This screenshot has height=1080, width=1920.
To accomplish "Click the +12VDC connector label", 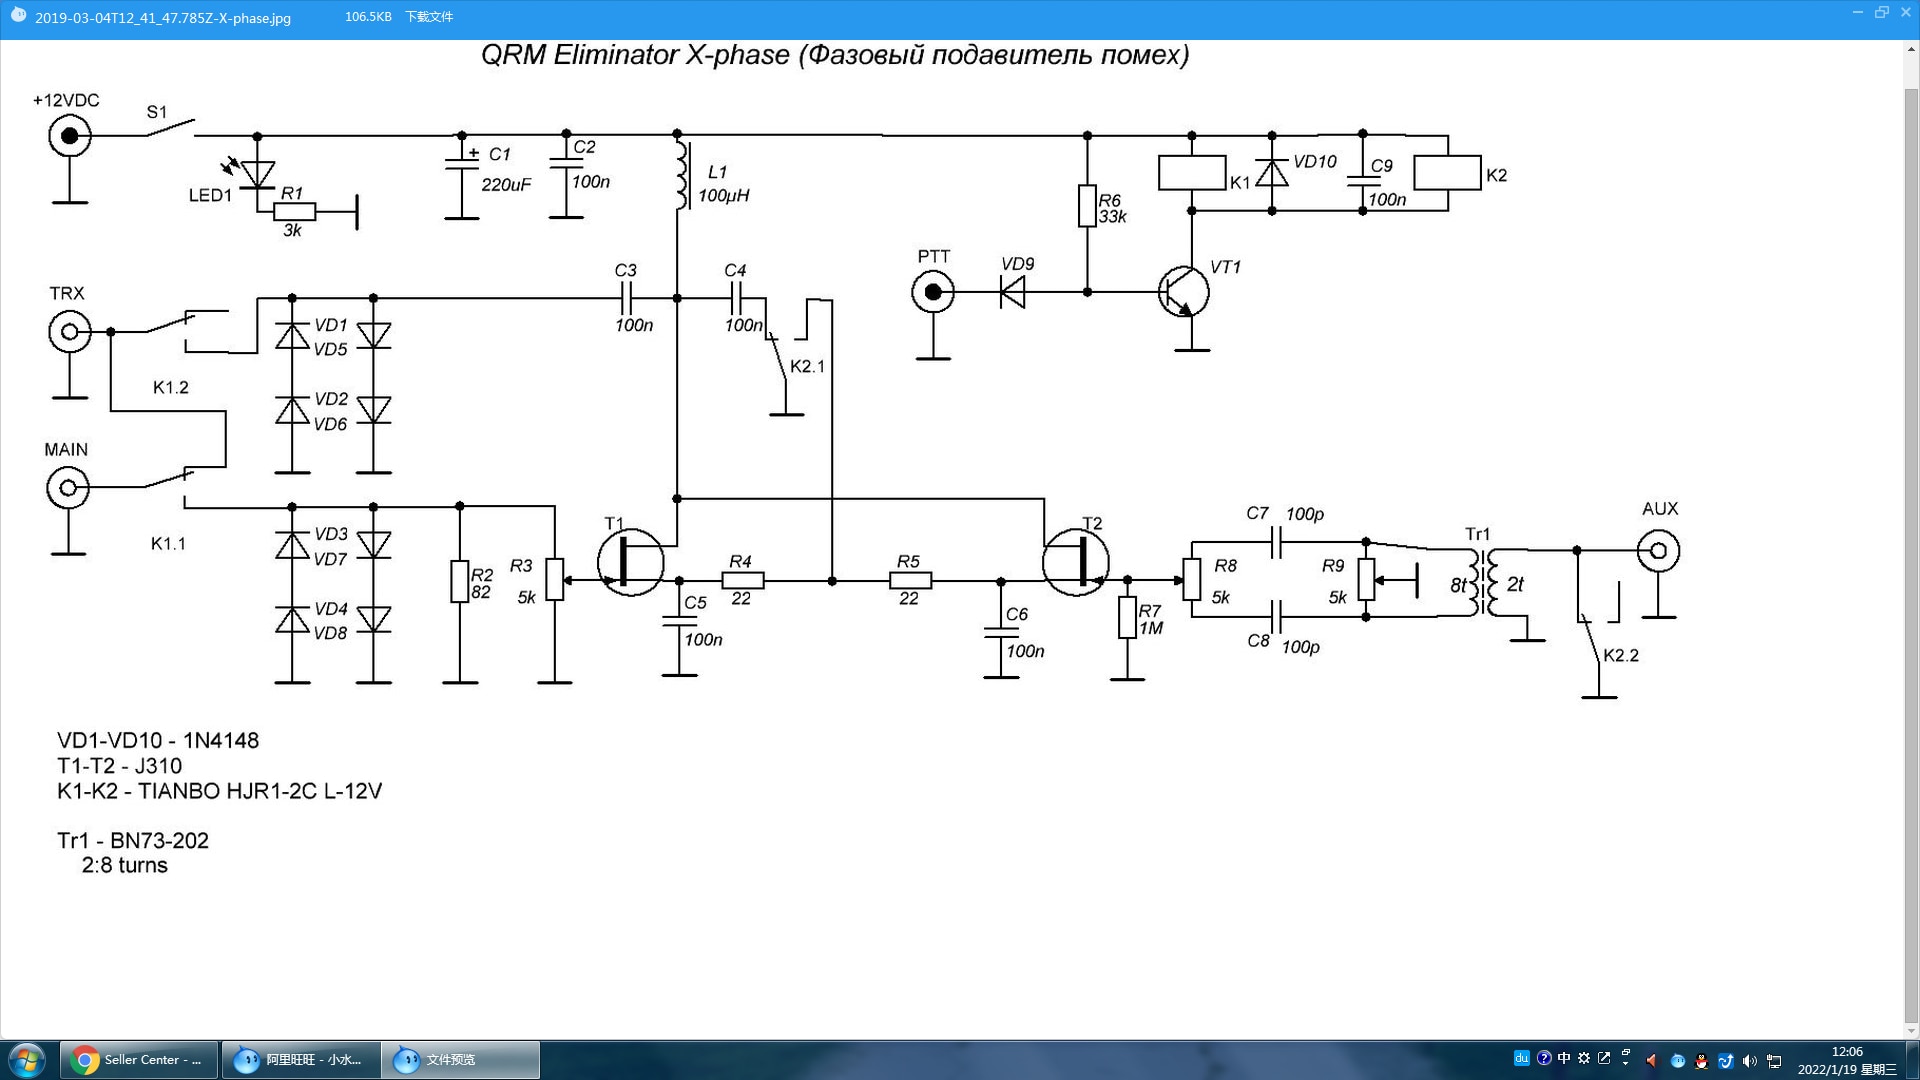I will [x=66, y=100].
